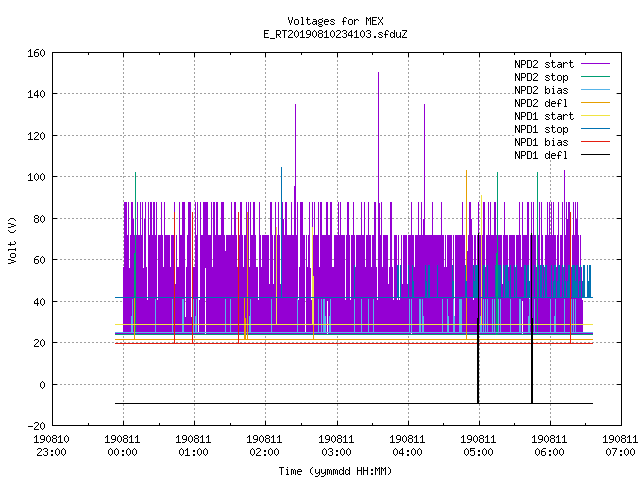This screenshot has height=480, width=640.
Task: Click the orange NPD2 defl legend line
Action: (596, 103)
